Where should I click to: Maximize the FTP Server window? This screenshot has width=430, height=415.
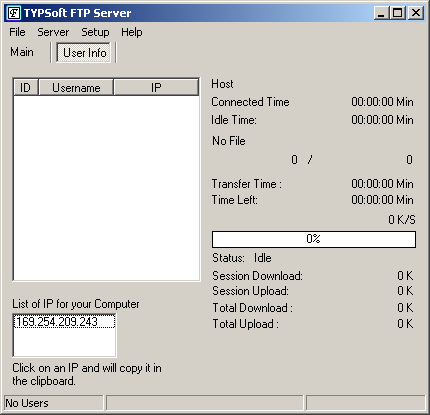(397, 13)
